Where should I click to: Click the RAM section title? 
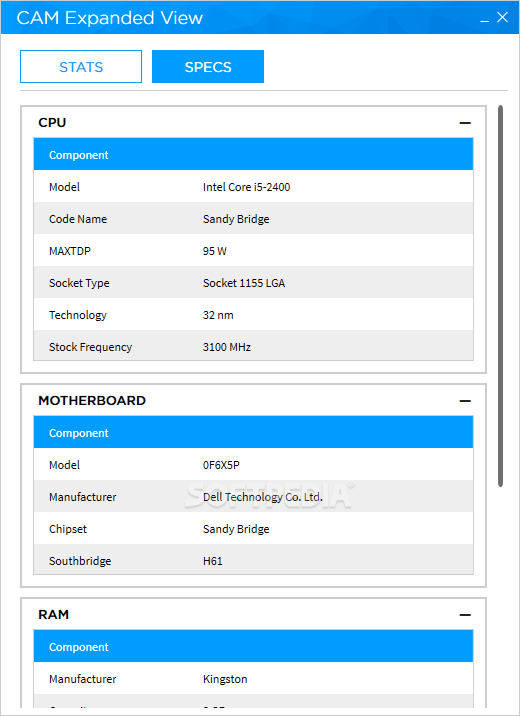coord(53,615)
